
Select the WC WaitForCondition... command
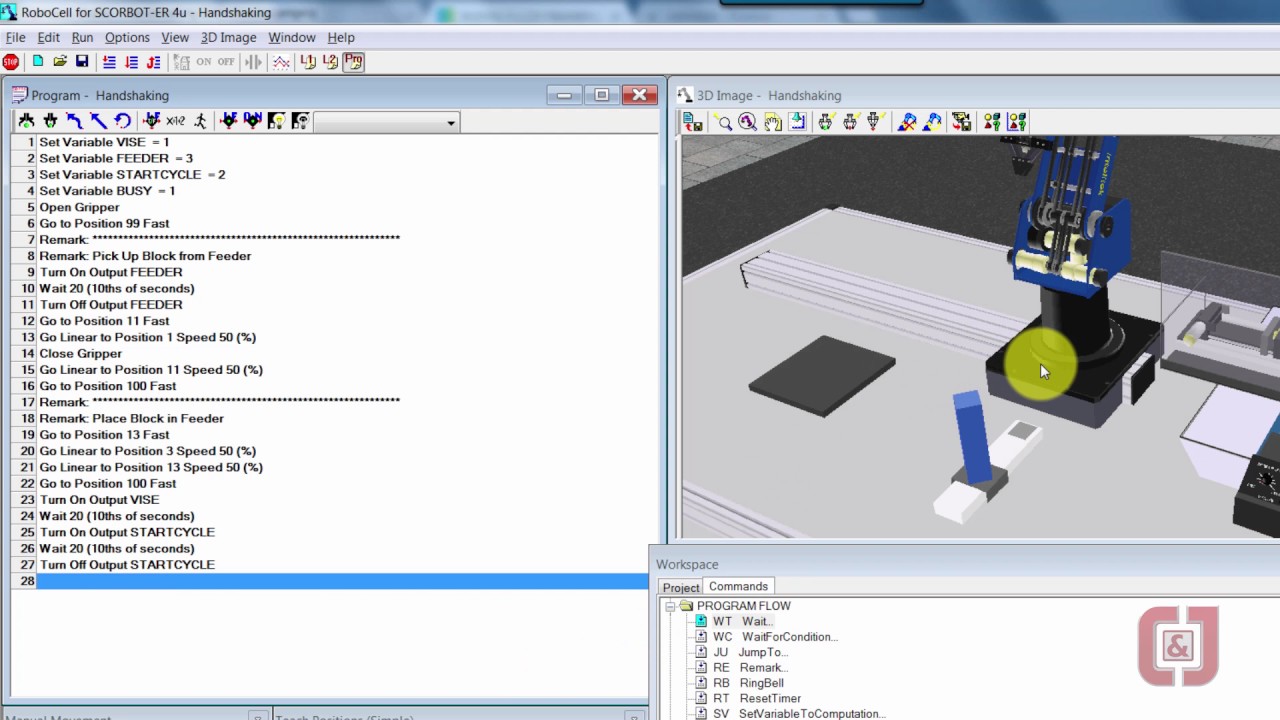[x=775, y=637]
